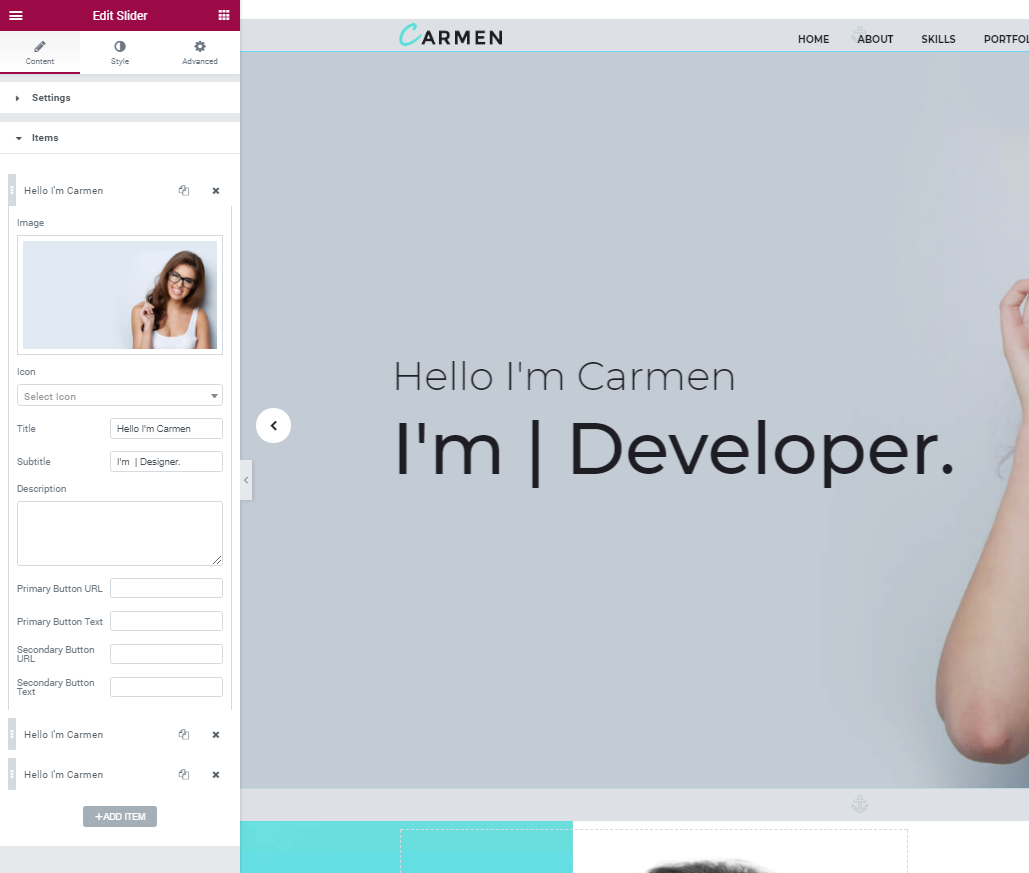Click the Add Item button
Screen dimensions: 1029x873
tap(120, 816)
